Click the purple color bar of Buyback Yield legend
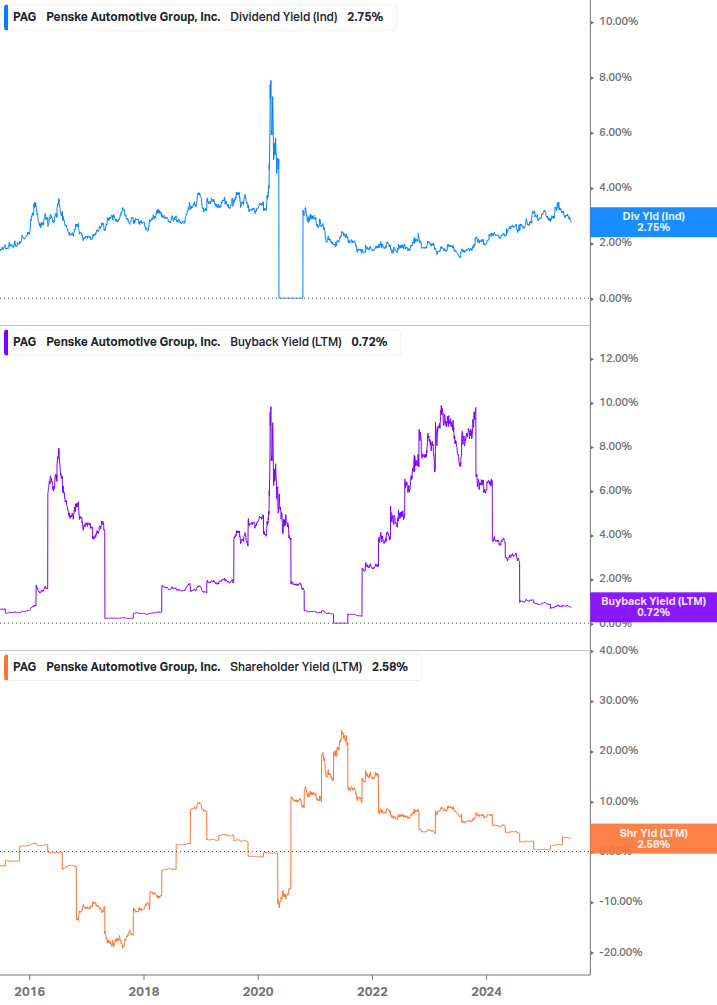This screenshot has width=717, height=1005. pos(6,342)
